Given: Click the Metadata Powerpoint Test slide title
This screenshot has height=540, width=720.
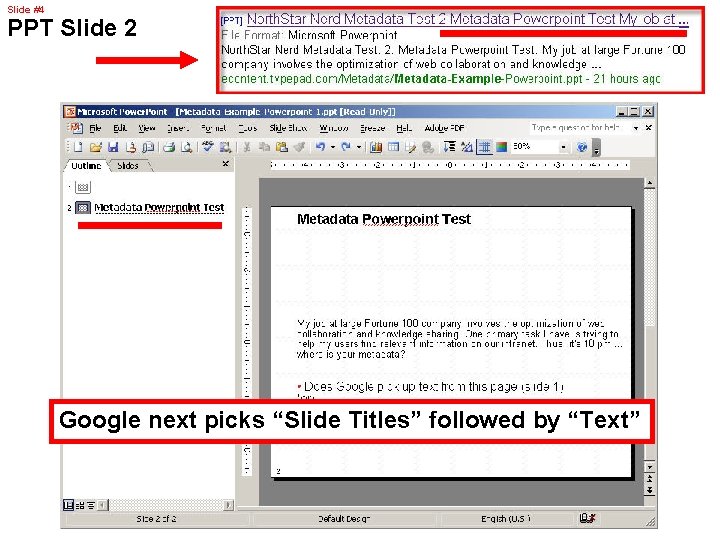Looking at the screenshot, I should click(384, 219).
